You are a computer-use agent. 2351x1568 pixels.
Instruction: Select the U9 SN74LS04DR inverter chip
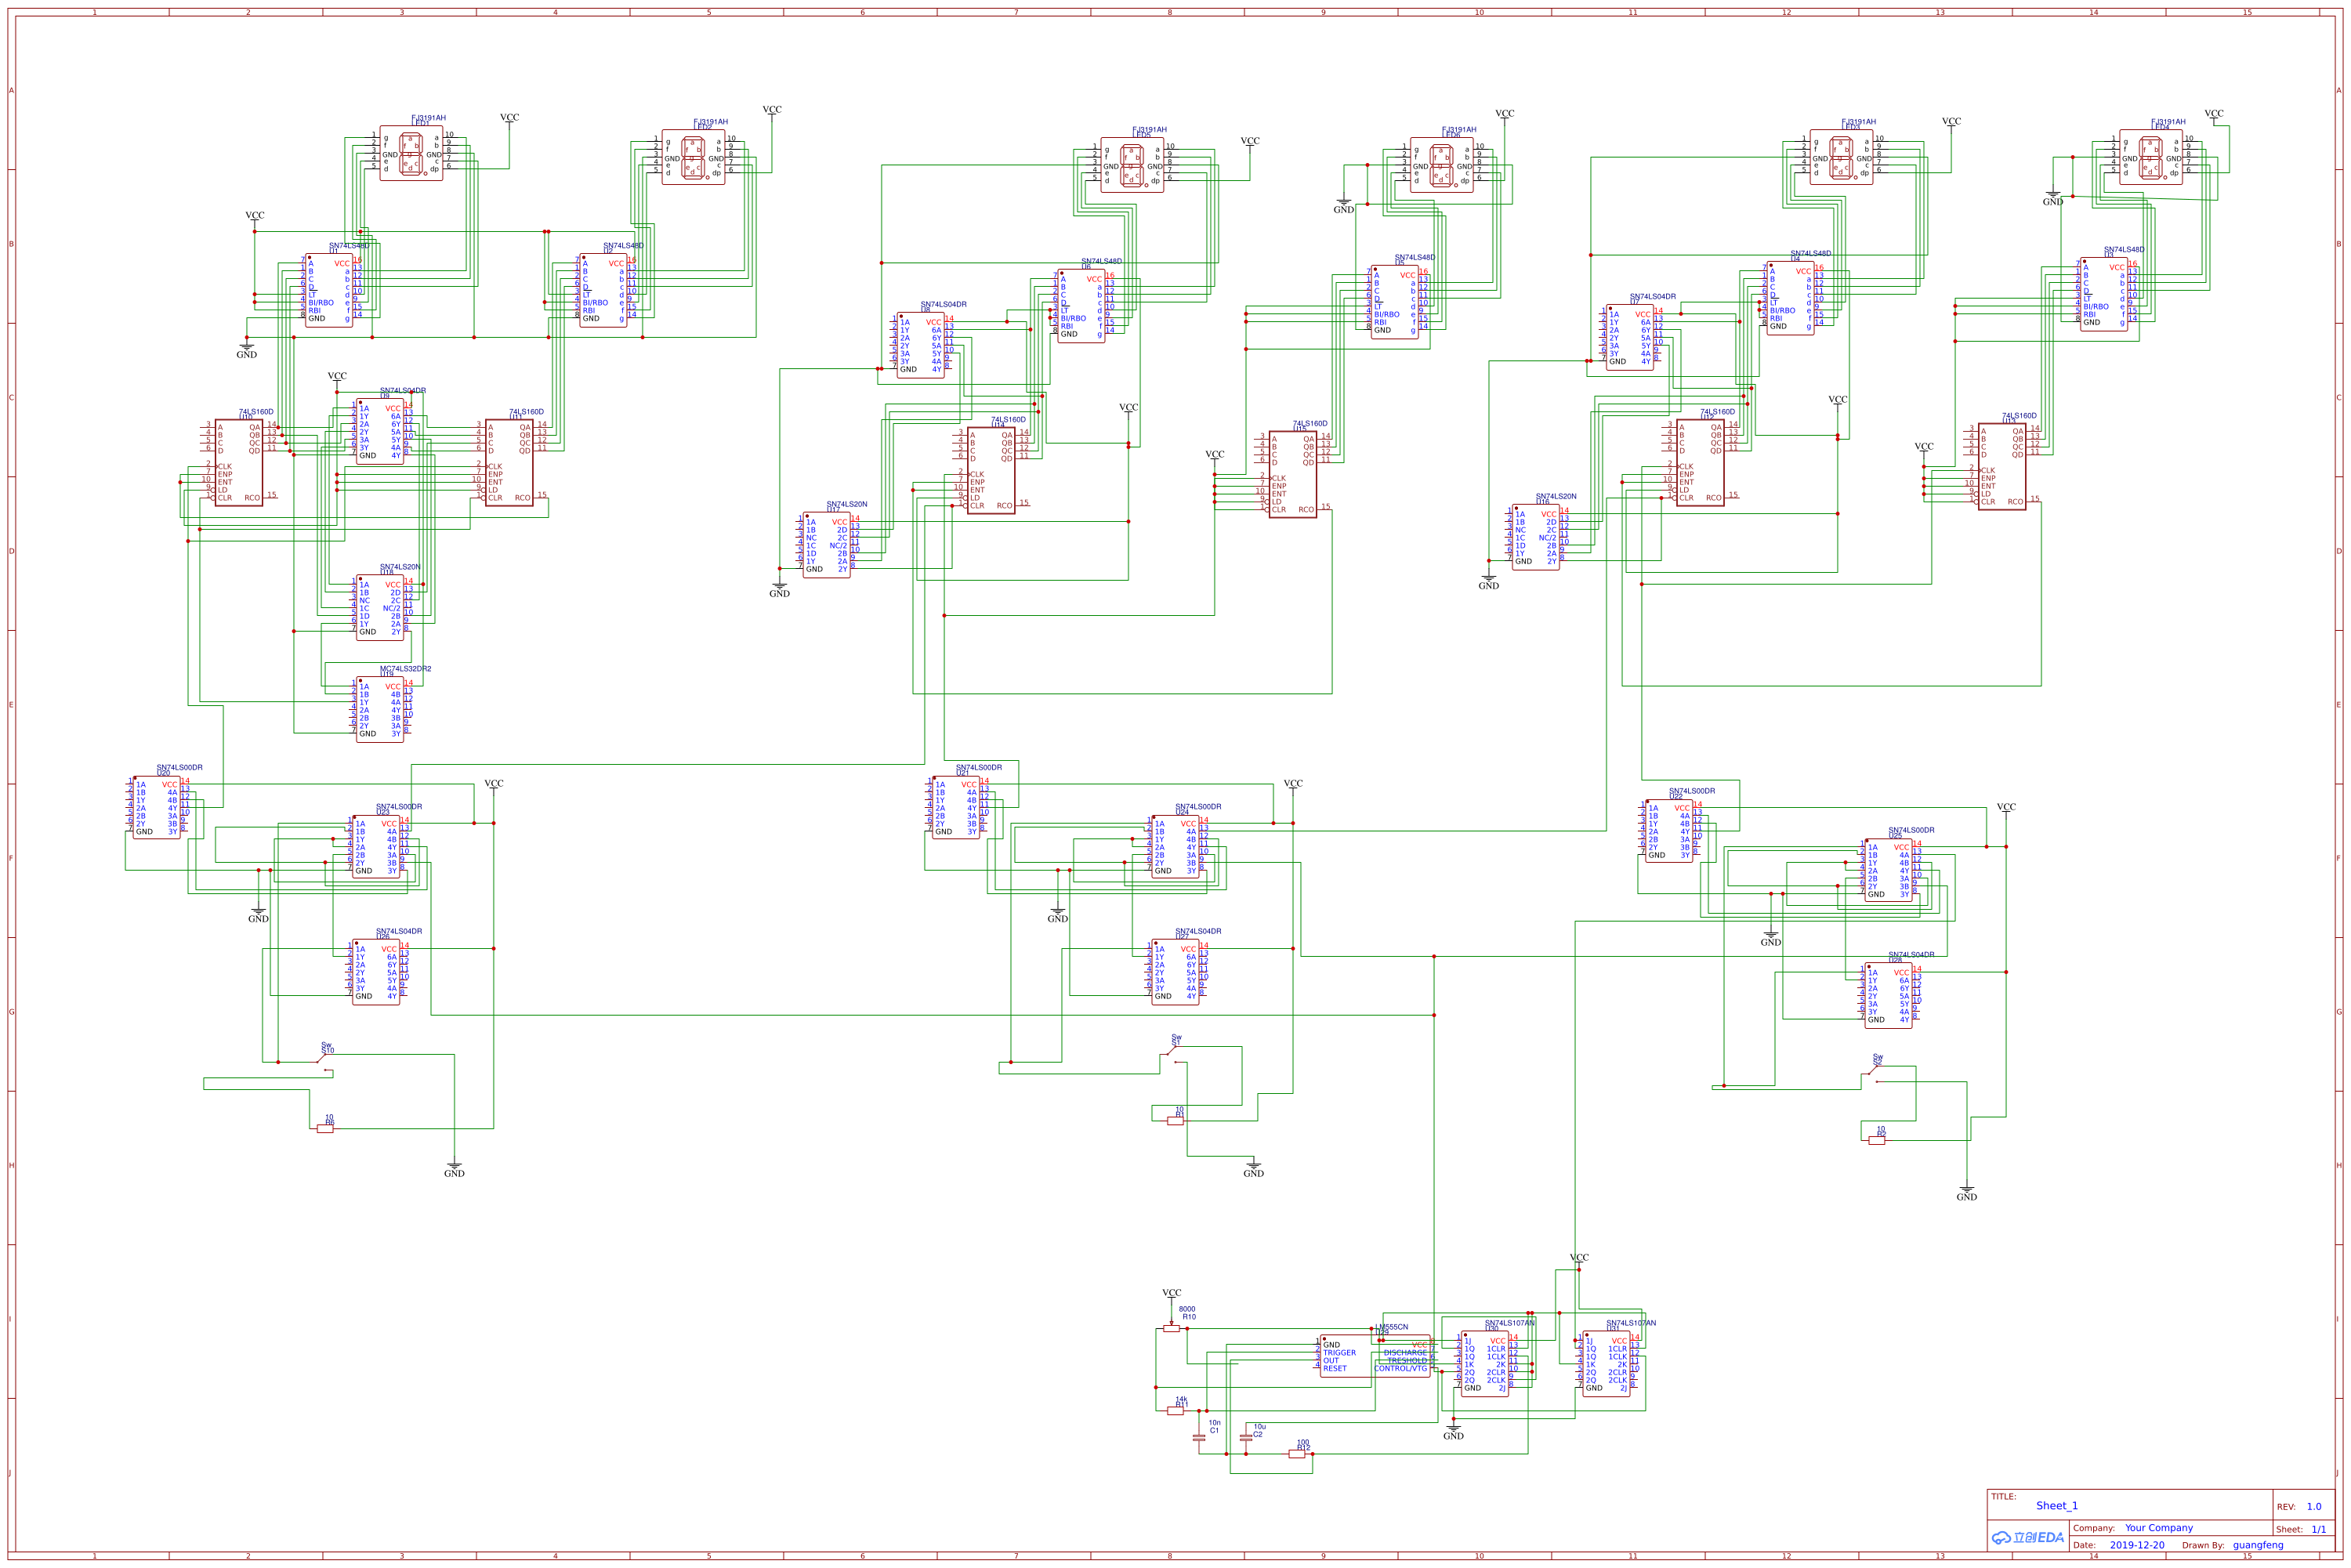point(380,431)
